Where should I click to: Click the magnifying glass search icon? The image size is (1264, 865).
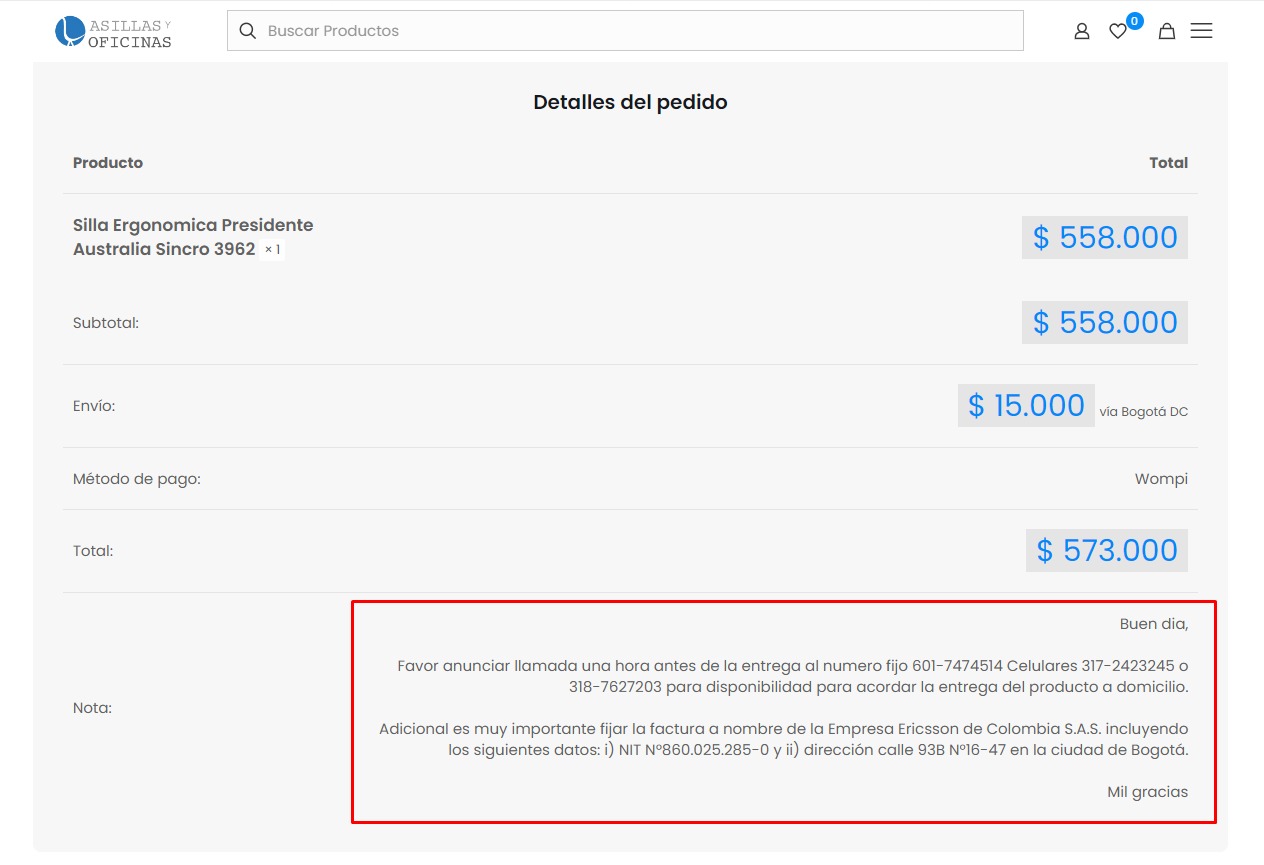248,31
